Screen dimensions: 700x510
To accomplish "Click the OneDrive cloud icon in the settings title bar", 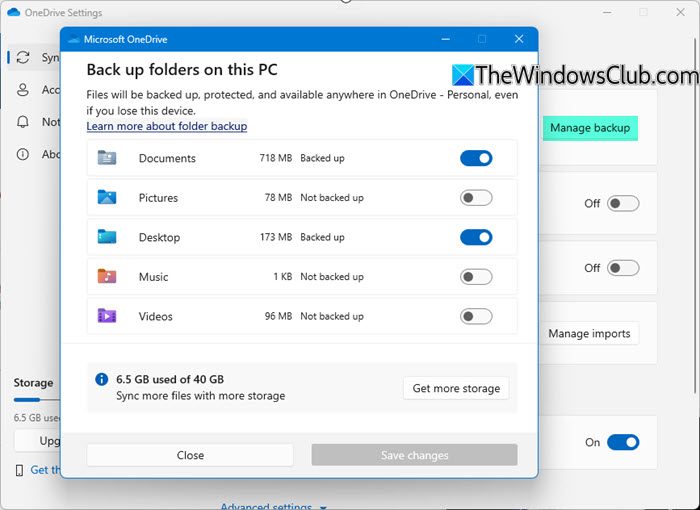I will coord(14,12).
